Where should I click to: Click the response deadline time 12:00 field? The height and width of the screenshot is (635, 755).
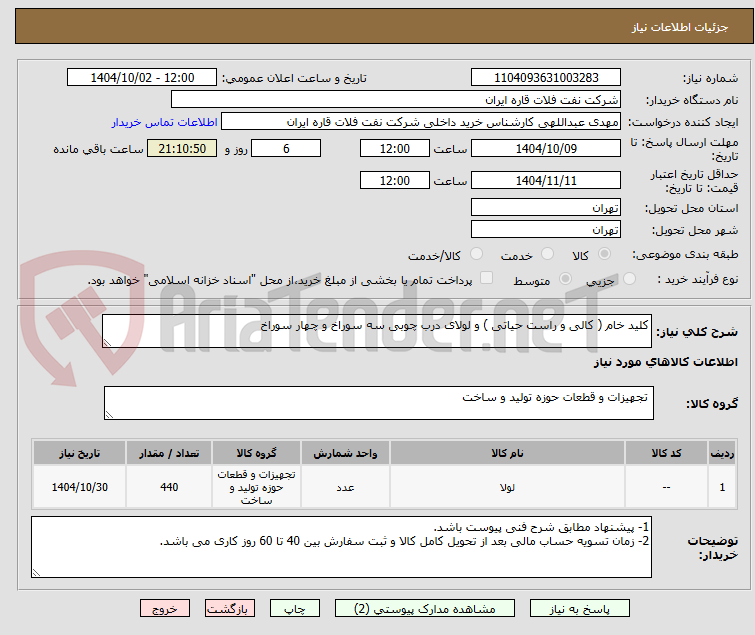click(394, 148)
